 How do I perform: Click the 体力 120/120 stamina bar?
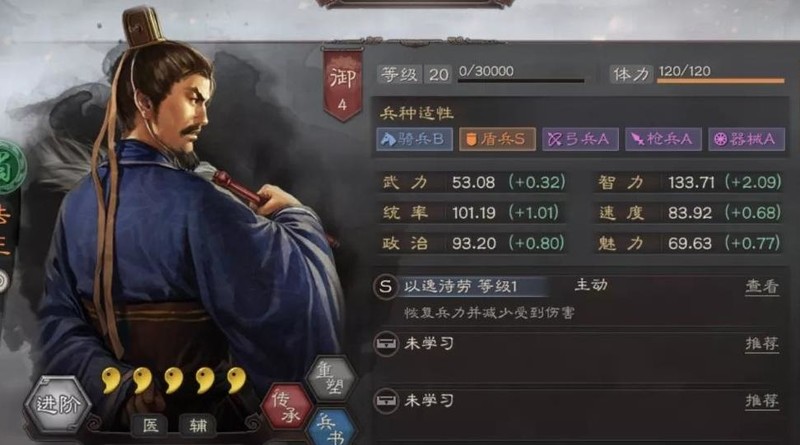[x=697, y=74]
